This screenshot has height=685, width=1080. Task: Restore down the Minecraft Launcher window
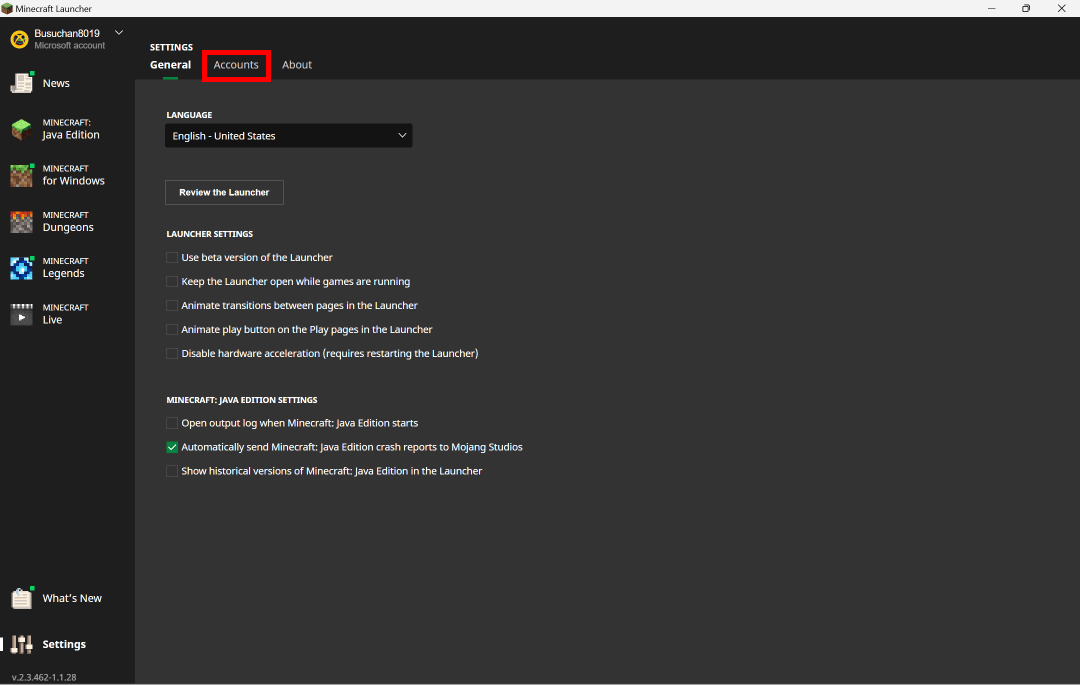[1026, 8]
